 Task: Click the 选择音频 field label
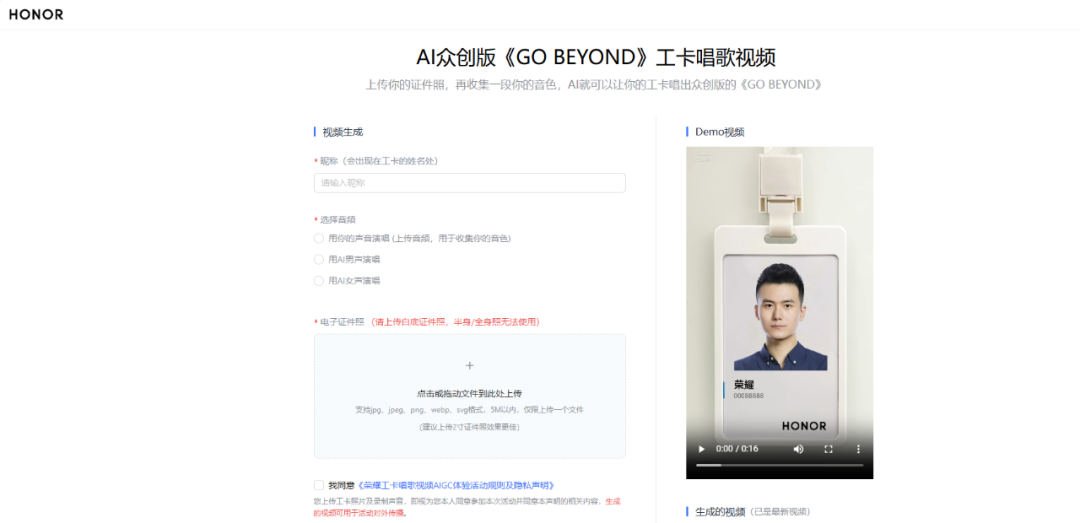point(338,220)
